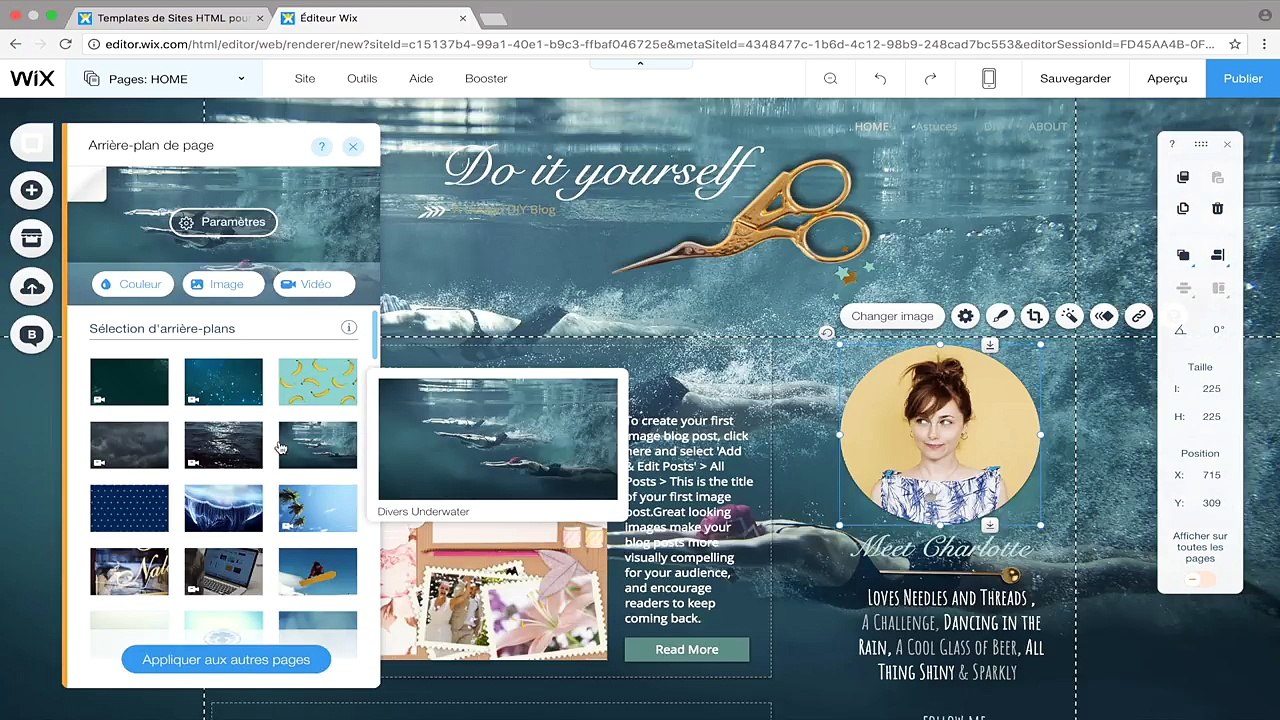Delete the selected element with trash icon
The width and height of the screenshot is (1280, 720).
(x=1217, y=208)
